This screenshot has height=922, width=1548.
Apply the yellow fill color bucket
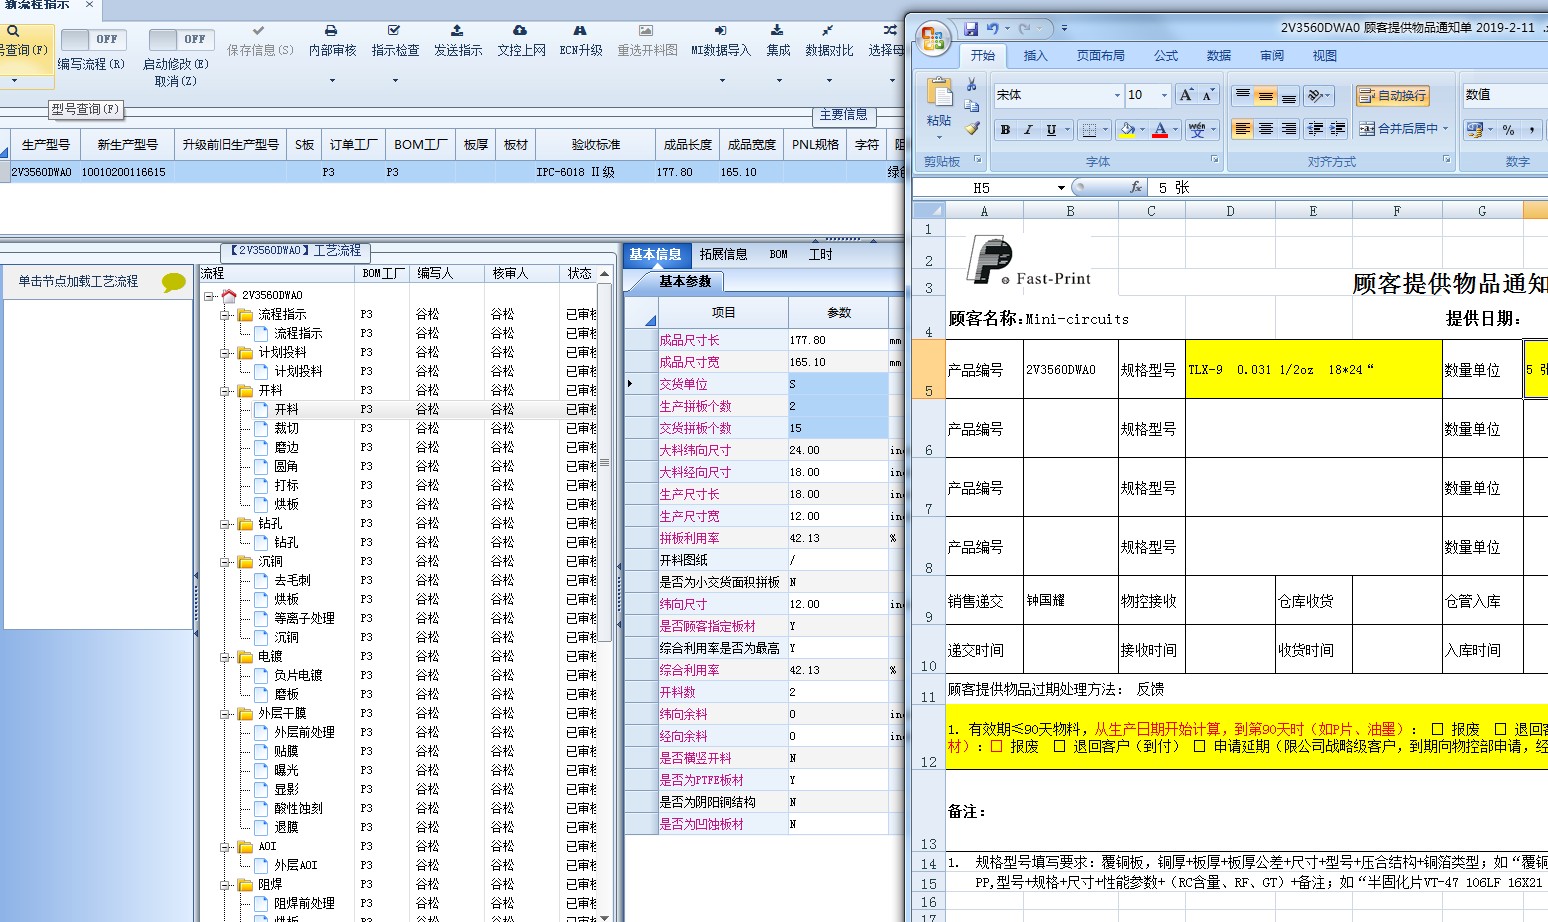pos(1127,130)
